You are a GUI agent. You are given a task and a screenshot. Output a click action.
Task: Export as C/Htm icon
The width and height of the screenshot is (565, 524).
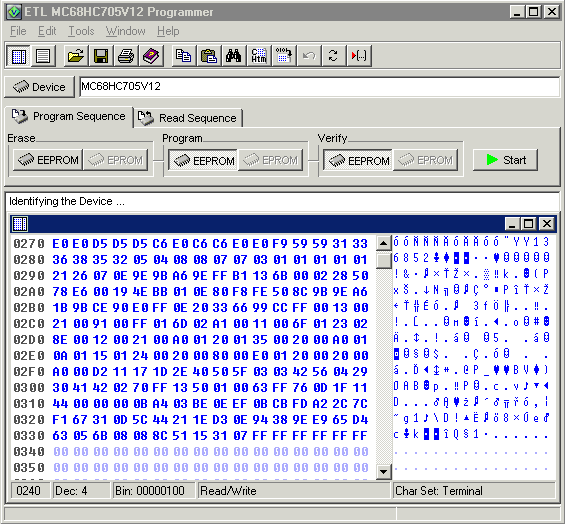point(259,56)
